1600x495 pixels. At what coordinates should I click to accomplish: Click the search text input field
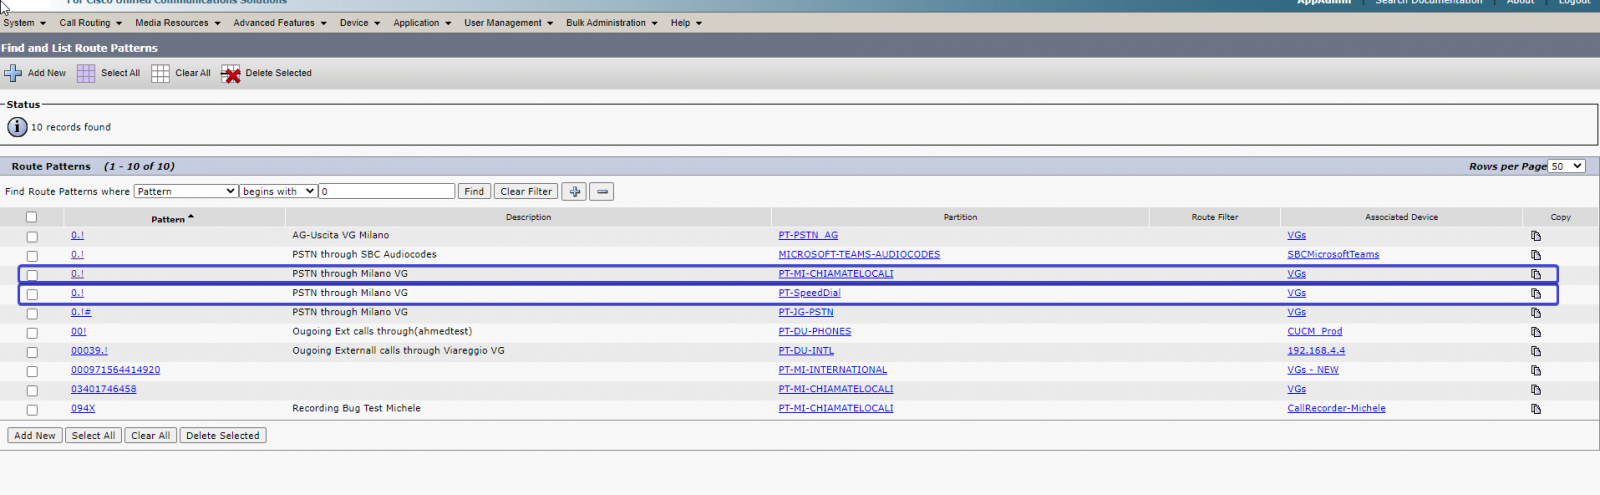(386, 191)
